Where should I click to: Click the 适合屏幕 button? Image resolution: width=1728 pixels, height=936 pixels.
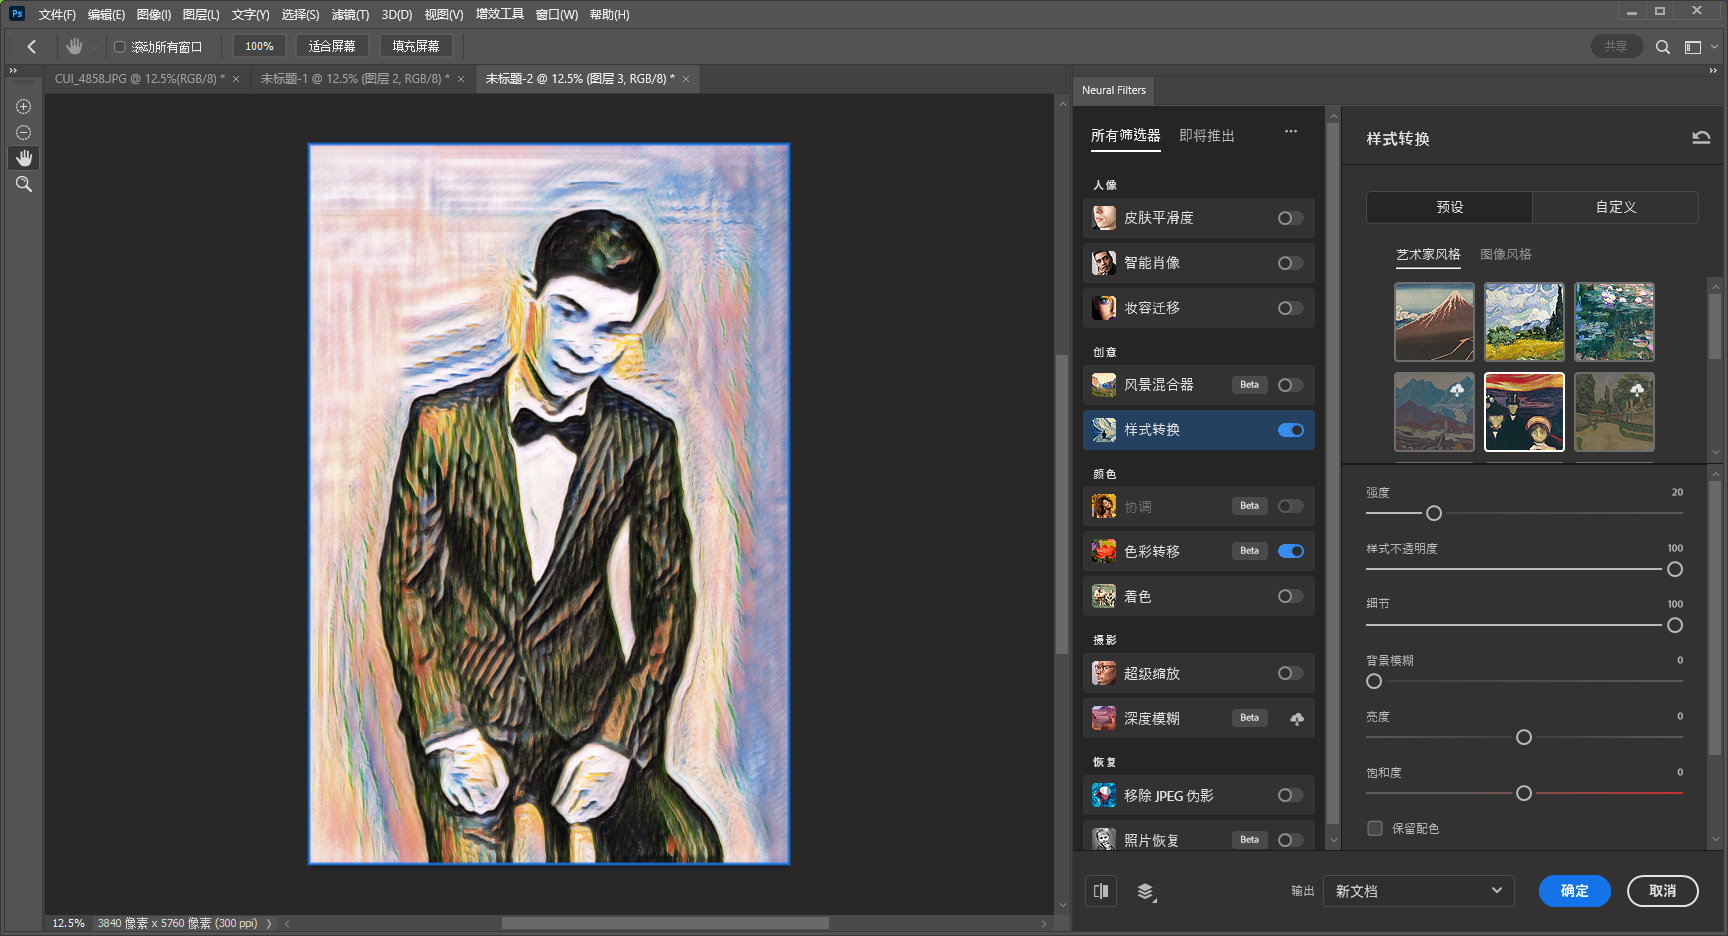pyautogui.click(x=332, y=46)
